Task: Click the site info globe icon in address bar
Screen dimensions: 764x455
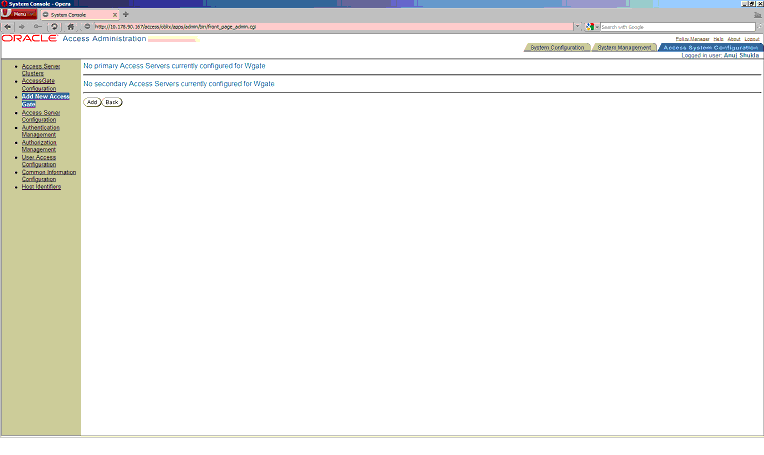Action: point(87,27)
